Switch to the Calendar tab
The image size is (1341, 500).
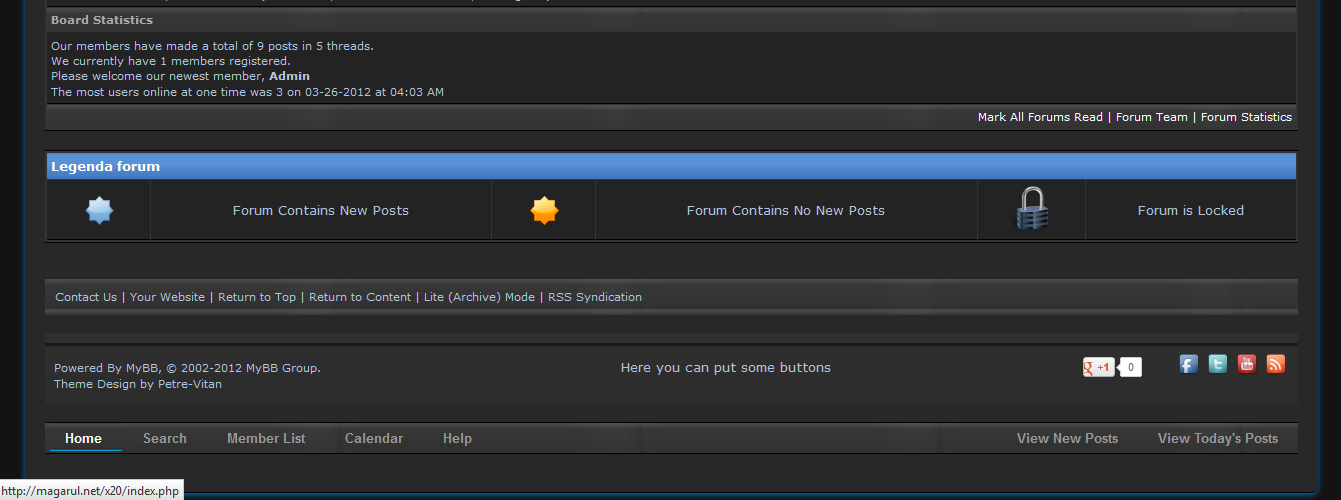click(373, 438)
